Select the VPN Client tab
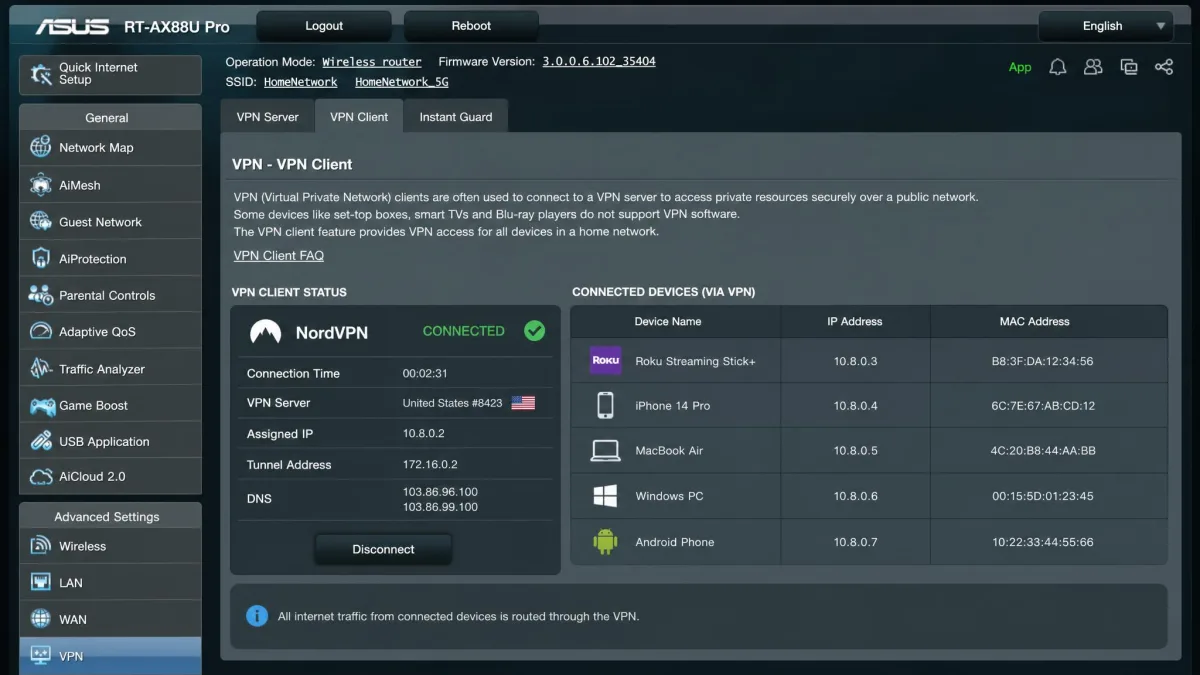 pos(359,117)
